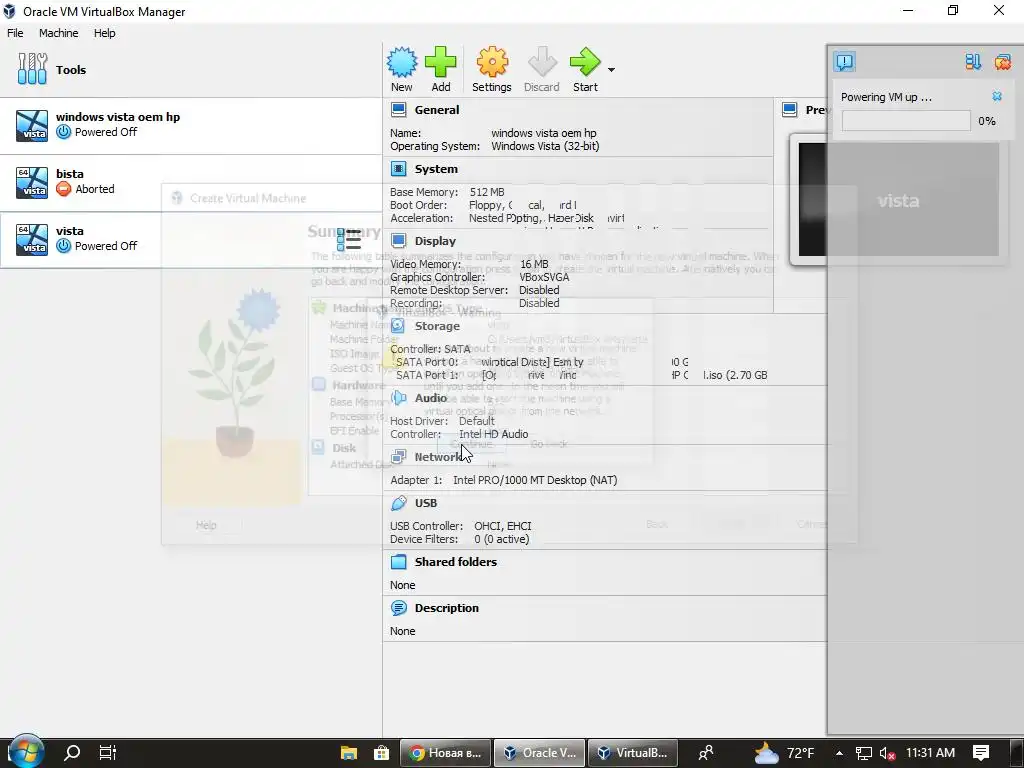Click the Description section header
The width and height of the screenshot is (1024, 768).
(x=446, y=608)
